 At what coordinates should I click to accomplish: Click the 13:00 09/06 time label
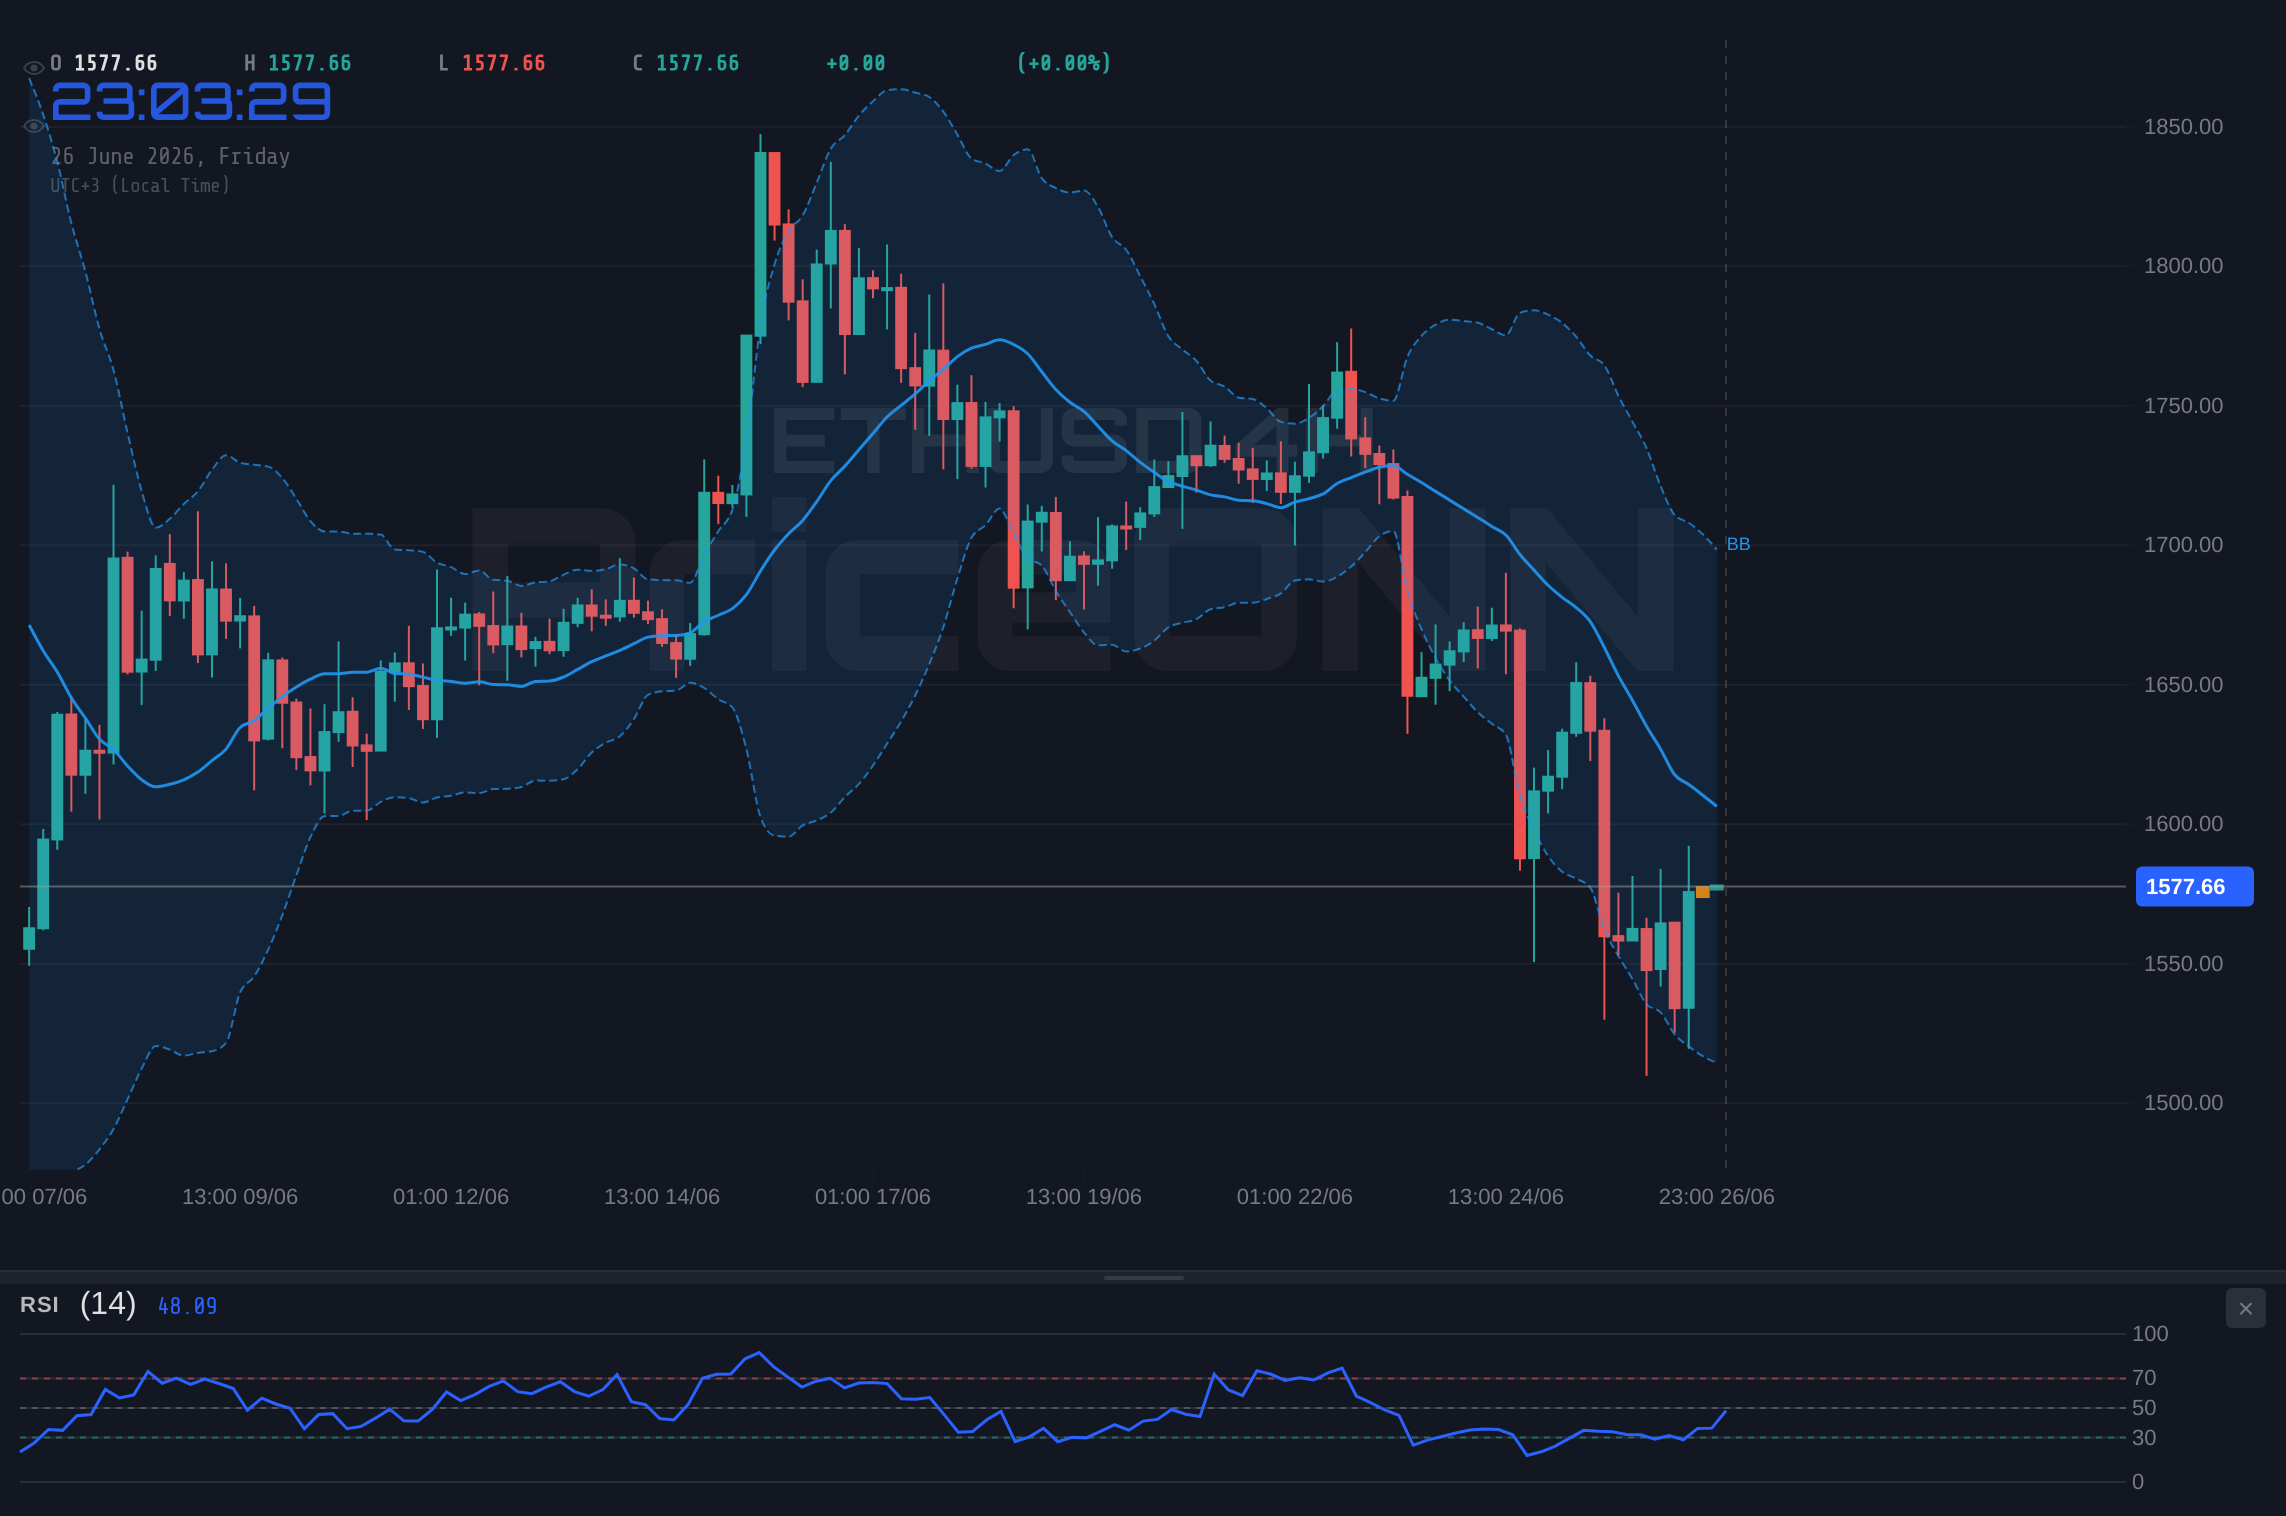point(240,1197)
